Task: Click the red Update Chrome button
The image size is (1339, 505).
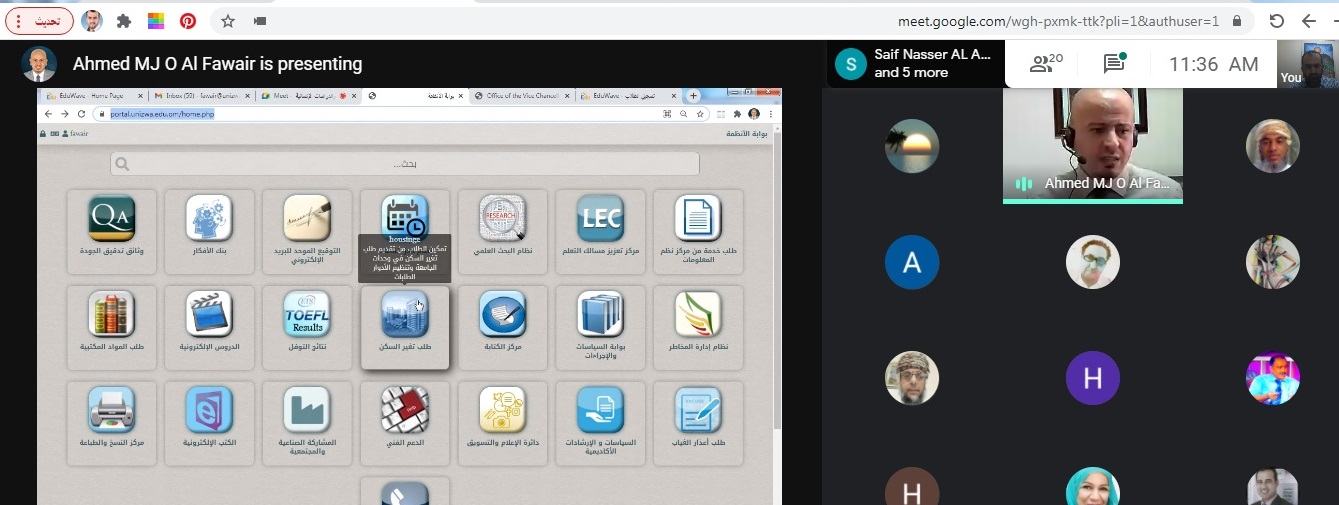Action: (x=38, y=20)
